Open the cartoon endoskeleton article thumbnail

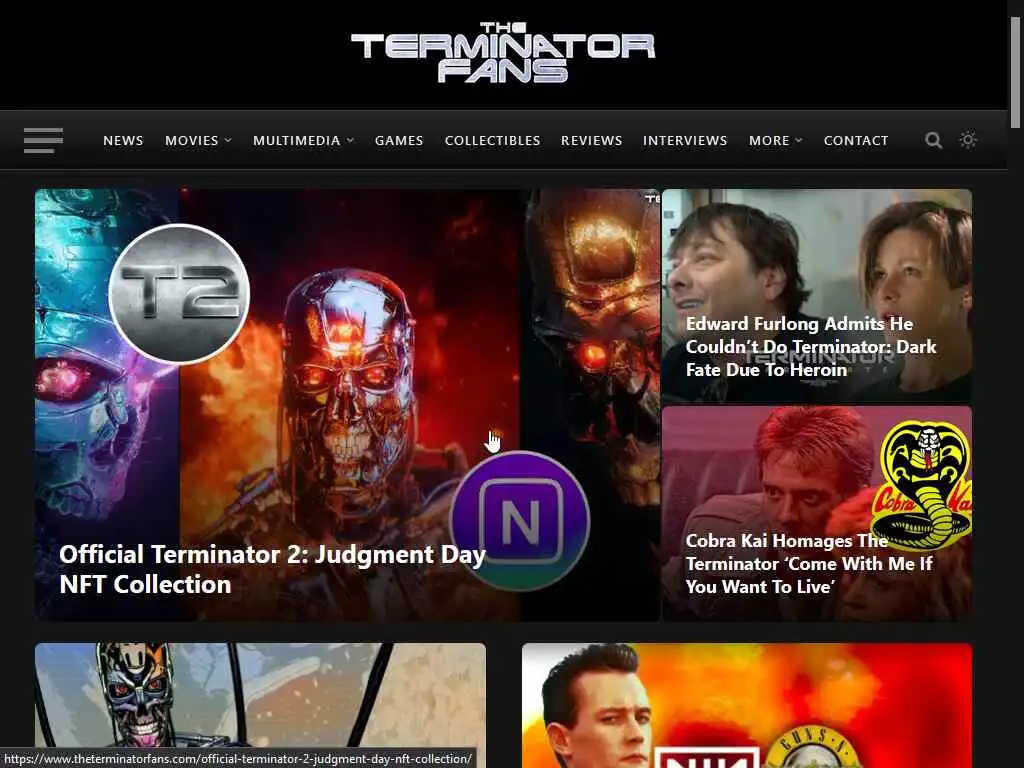(x=260, y=705)
